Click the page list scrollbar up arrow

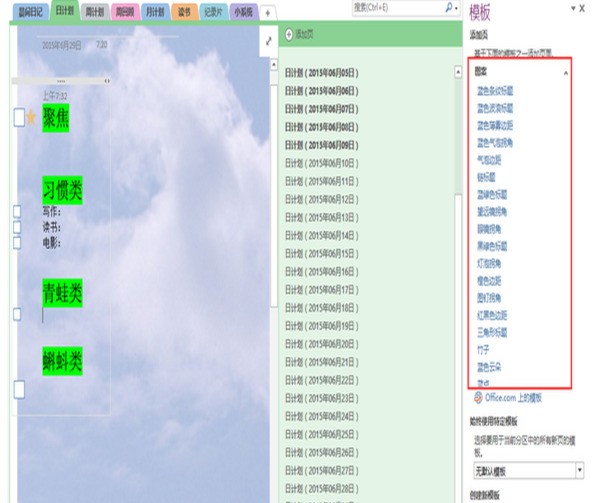[458, 72]
